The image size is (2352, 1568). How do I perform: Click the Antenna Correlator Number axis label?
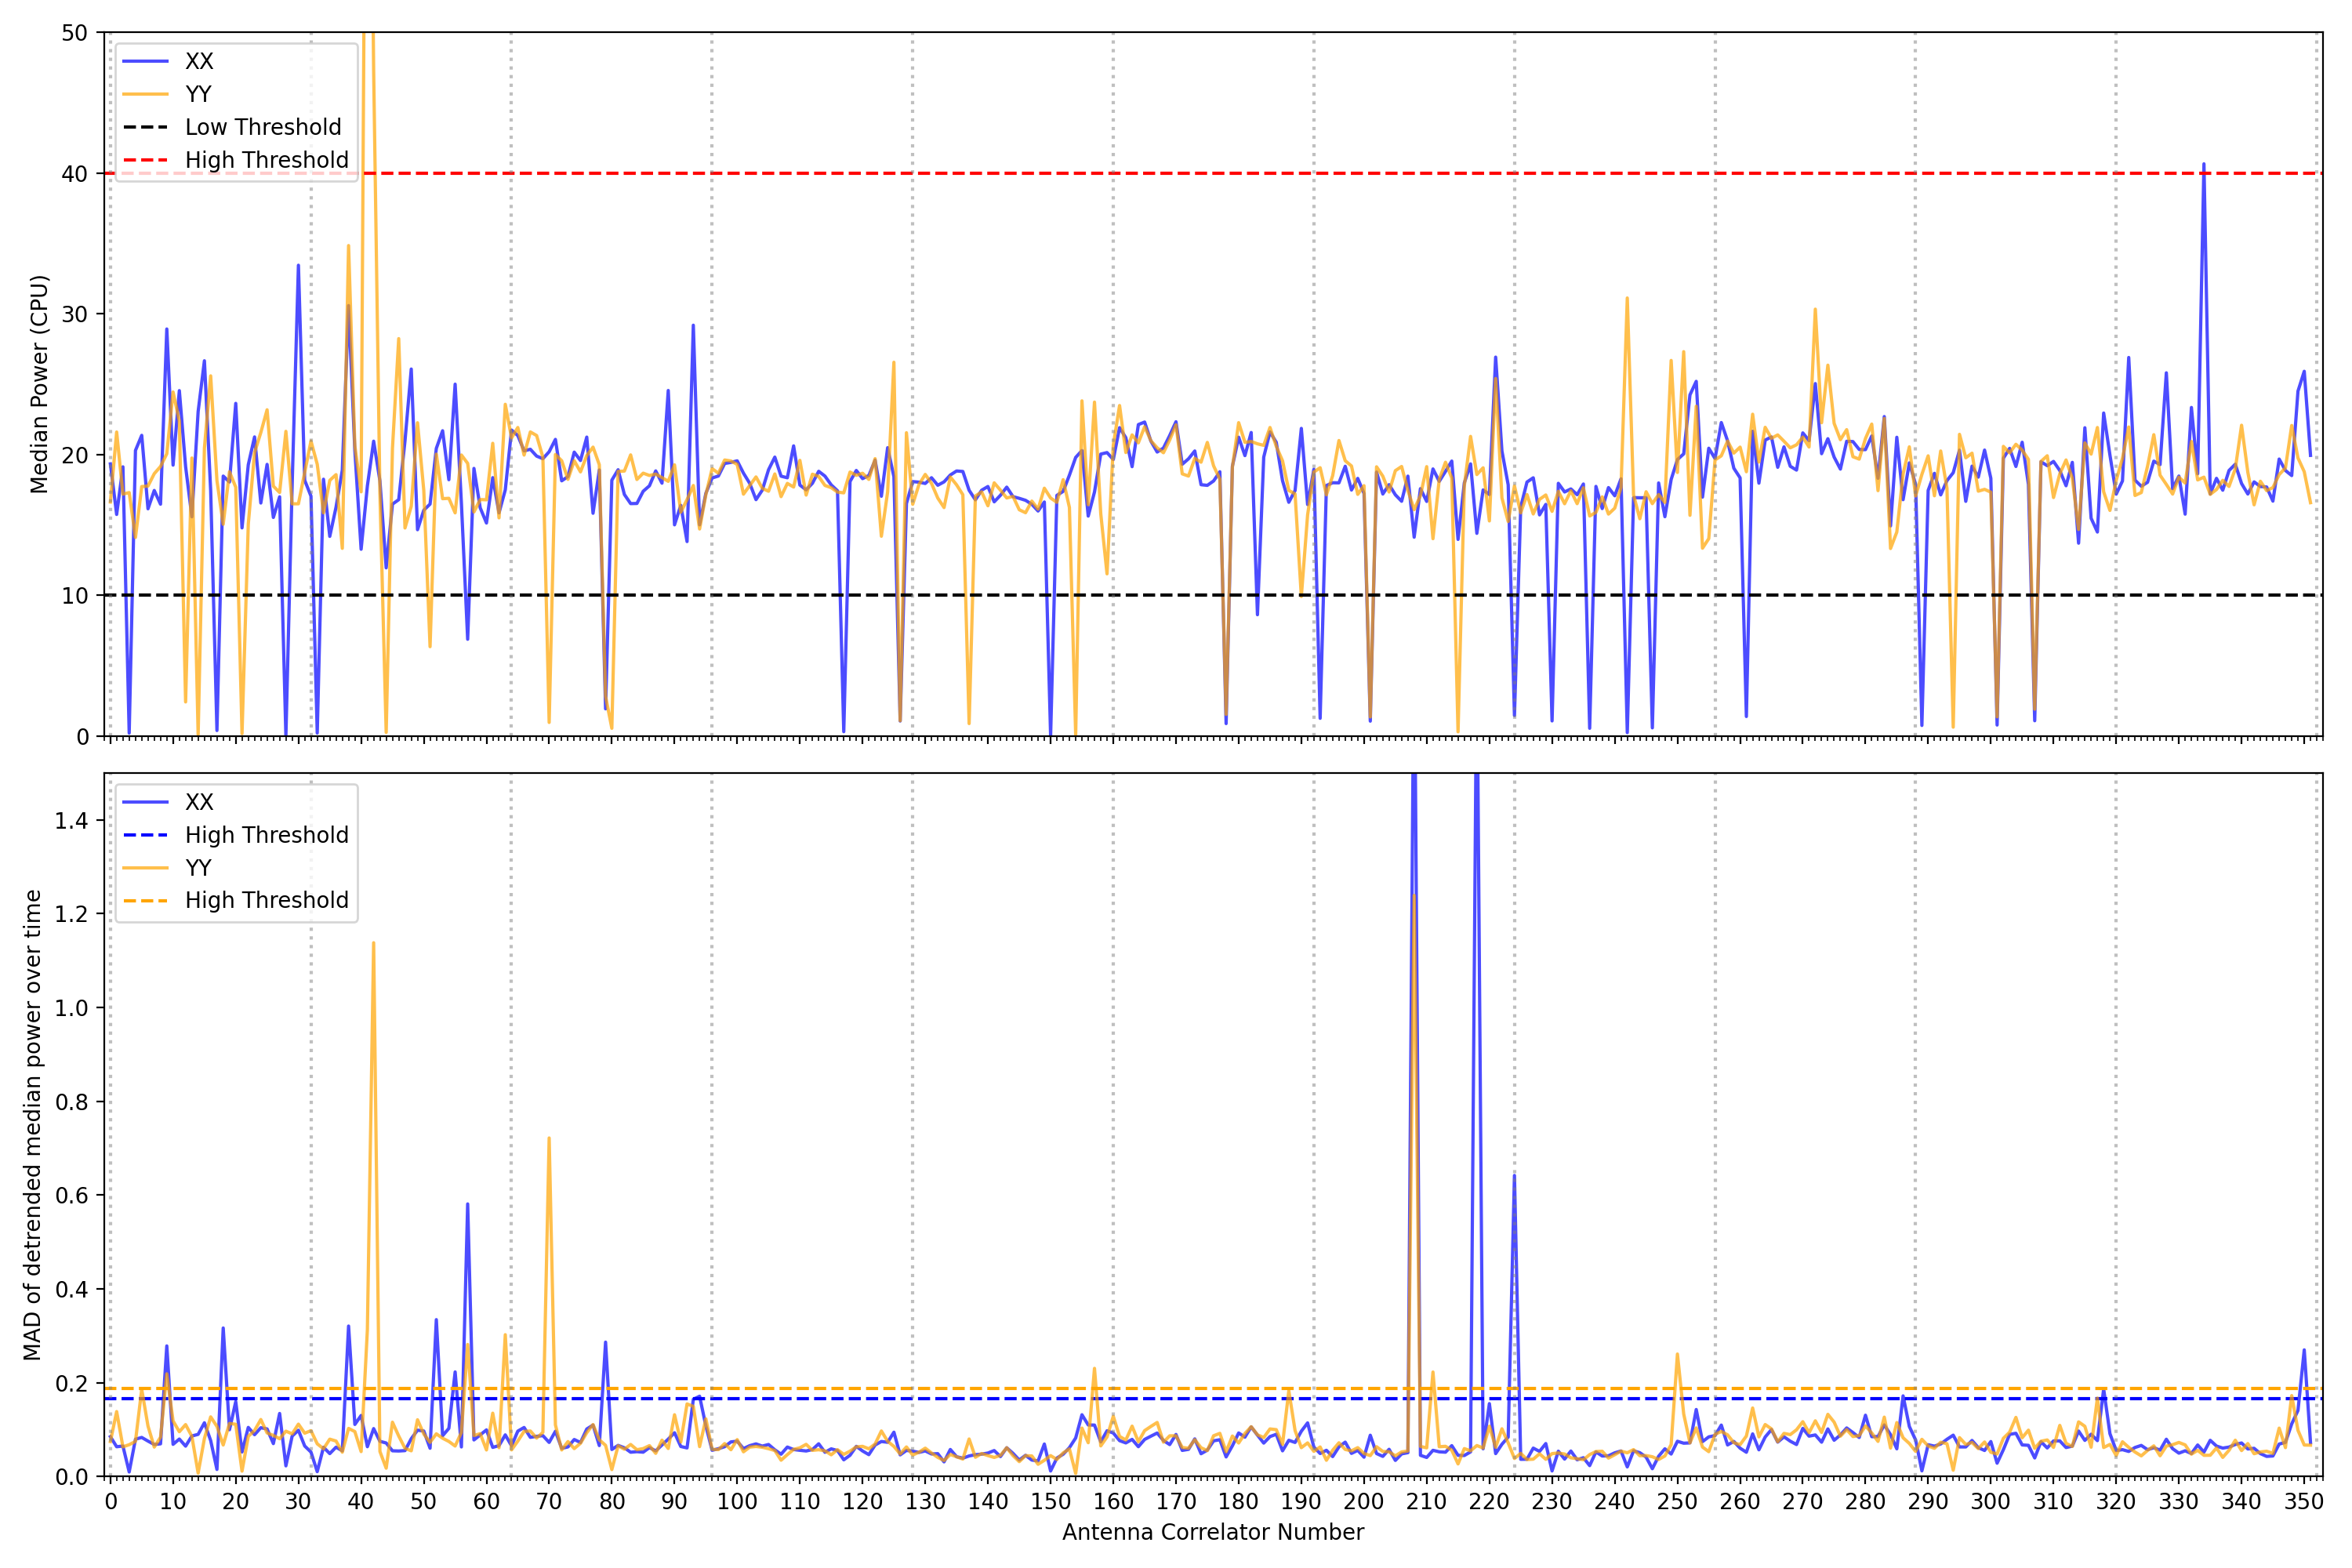[x=1212, y=1533]
